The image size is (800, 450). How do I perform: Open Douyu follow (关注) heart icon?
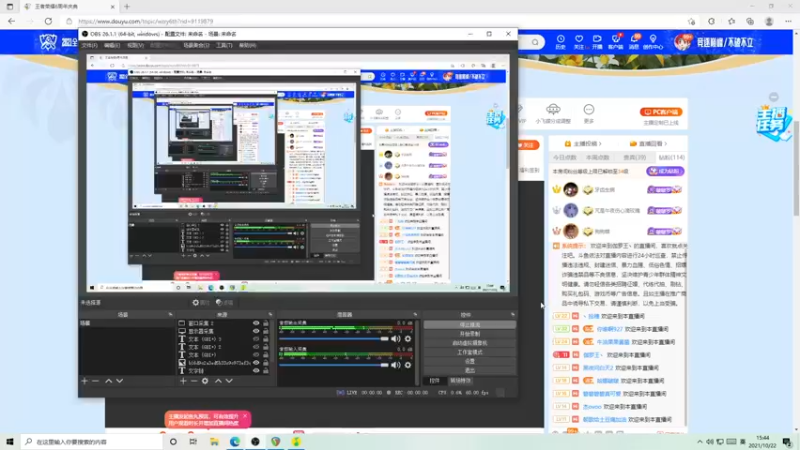[x=579, y=42]
